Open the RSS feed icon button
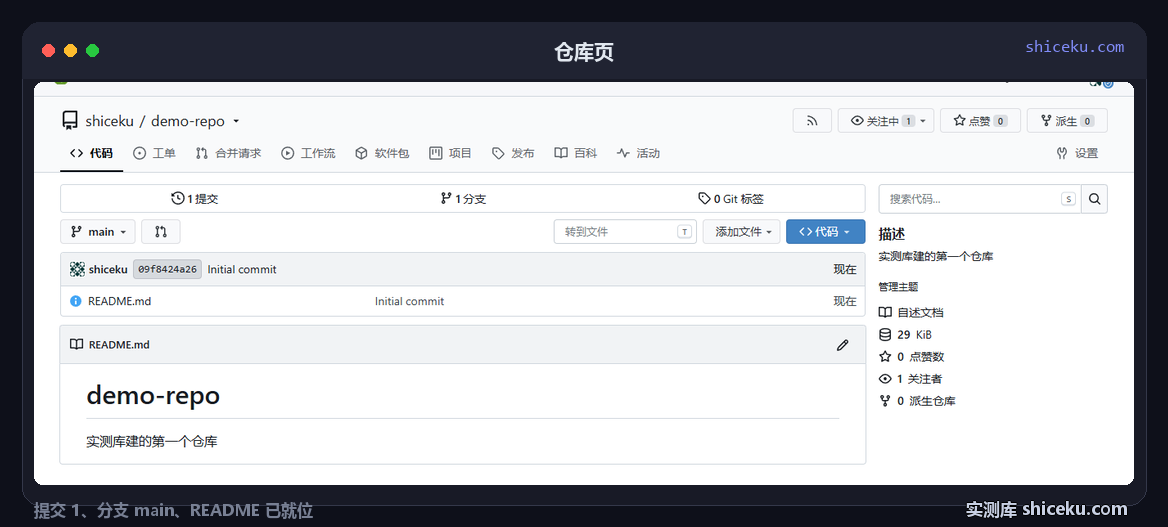This screenshot has width=1168, height=527. (812, 121)
